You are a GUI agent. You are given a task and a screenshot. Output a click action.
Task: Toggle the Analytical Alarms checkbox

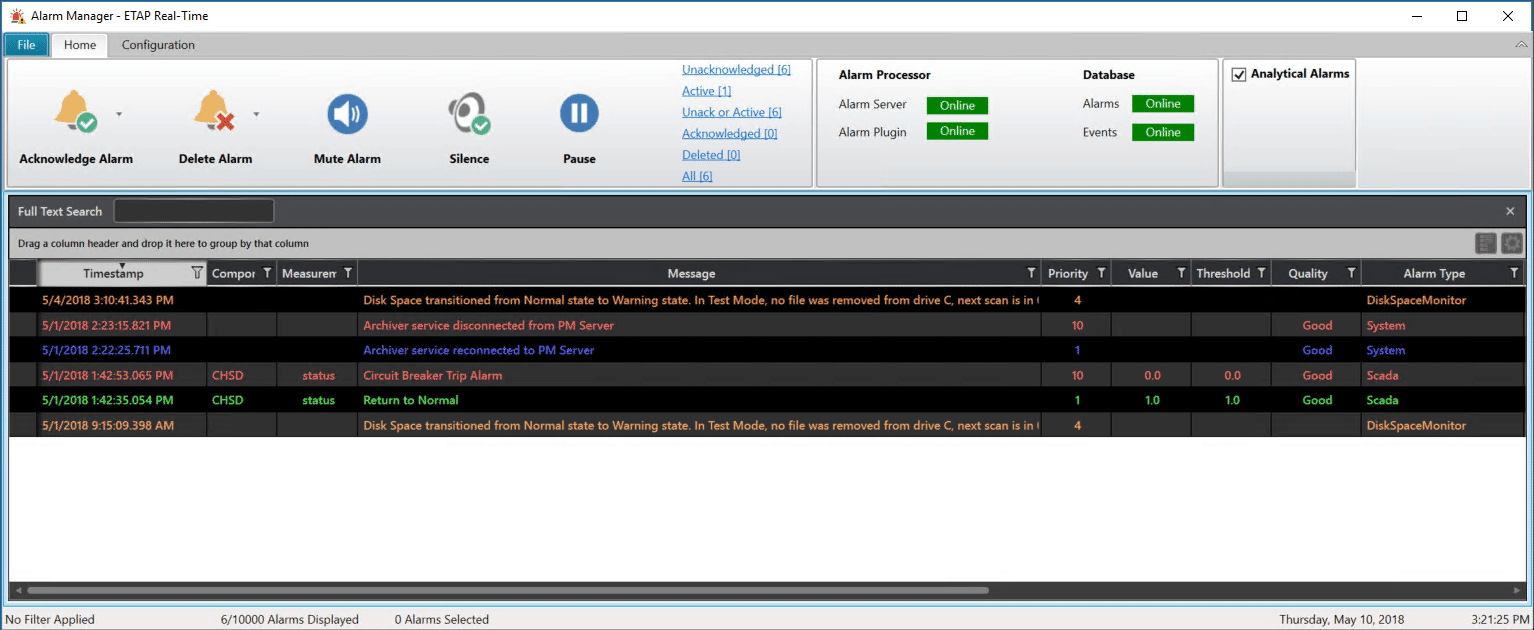coord(1239,74)
